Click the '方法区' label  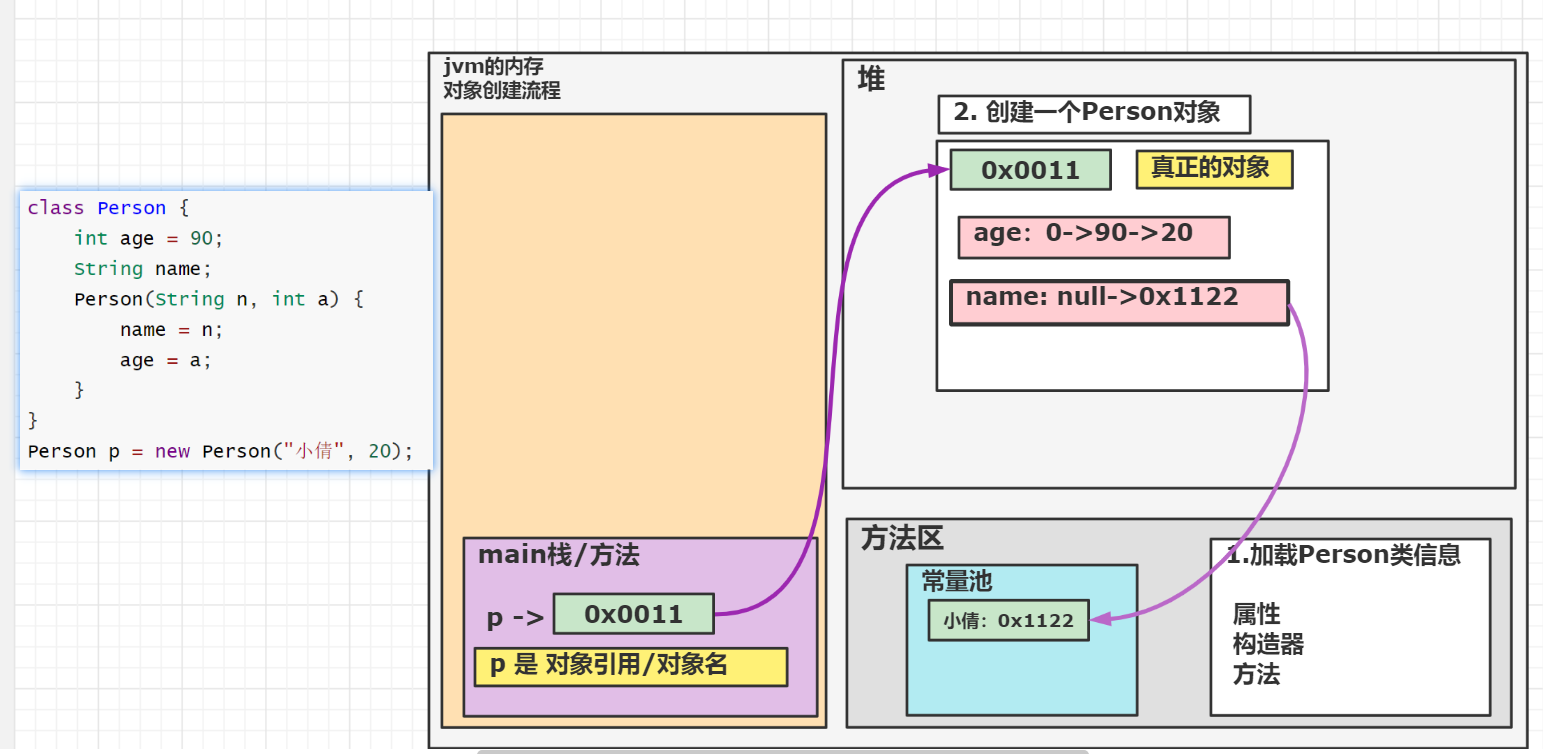click(902, 539)
